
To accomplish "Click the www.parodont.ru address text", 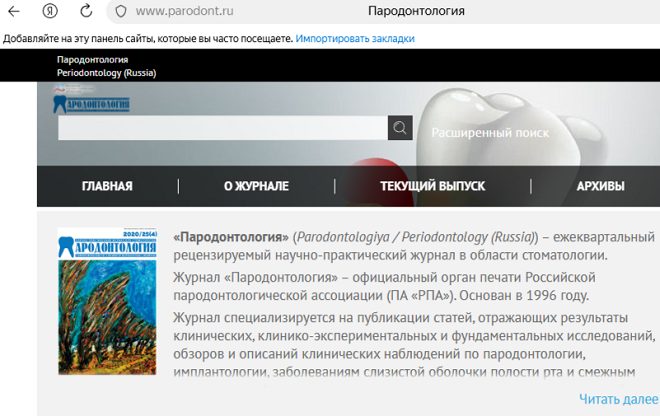I will click(184, 11).
